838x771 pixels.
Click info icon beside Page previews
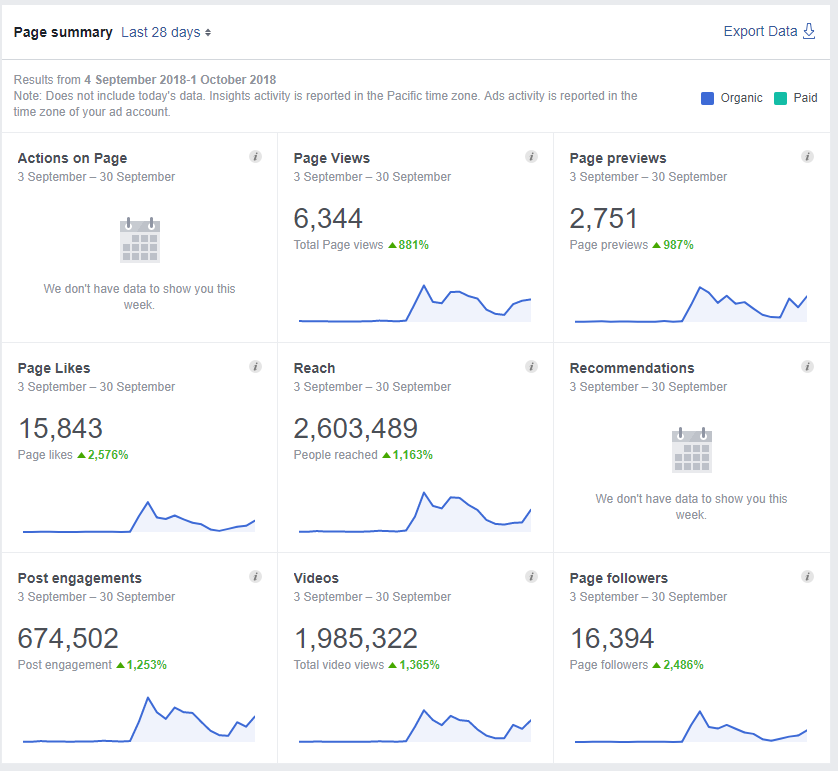tap(808, 157)
